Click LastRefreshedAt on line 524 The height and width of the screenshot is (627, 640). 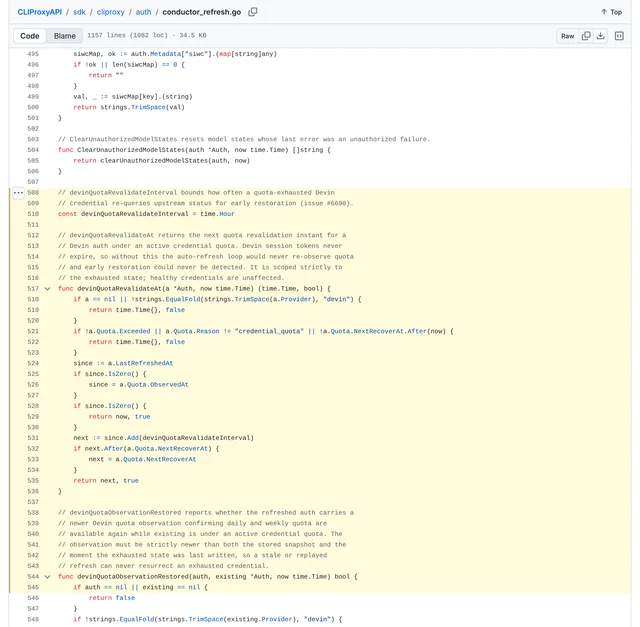(144, 363)
